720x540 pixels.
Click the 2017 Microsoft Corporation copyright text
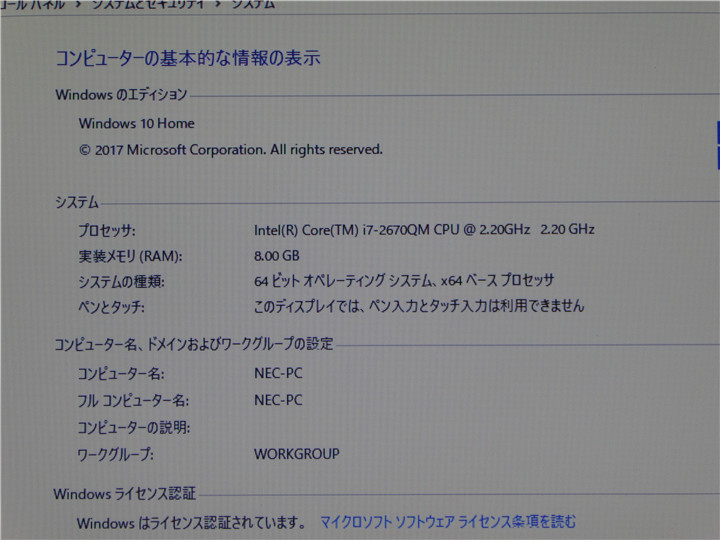click(x=231, y=150)
